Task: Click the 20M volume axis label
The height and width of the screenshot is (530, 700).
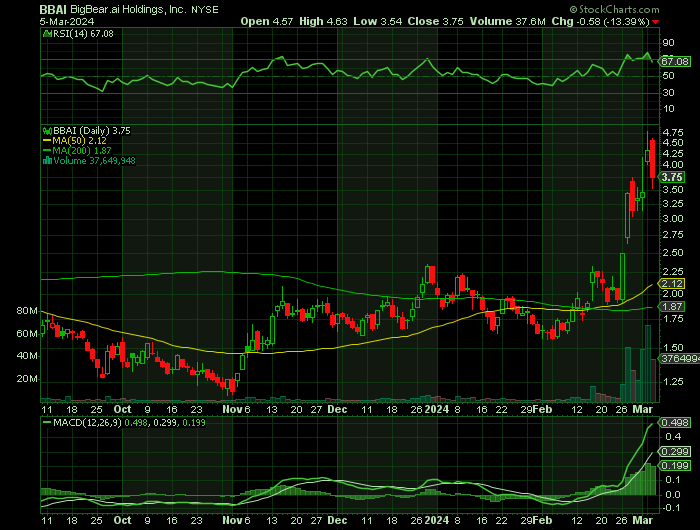Action: coord(27,379)
